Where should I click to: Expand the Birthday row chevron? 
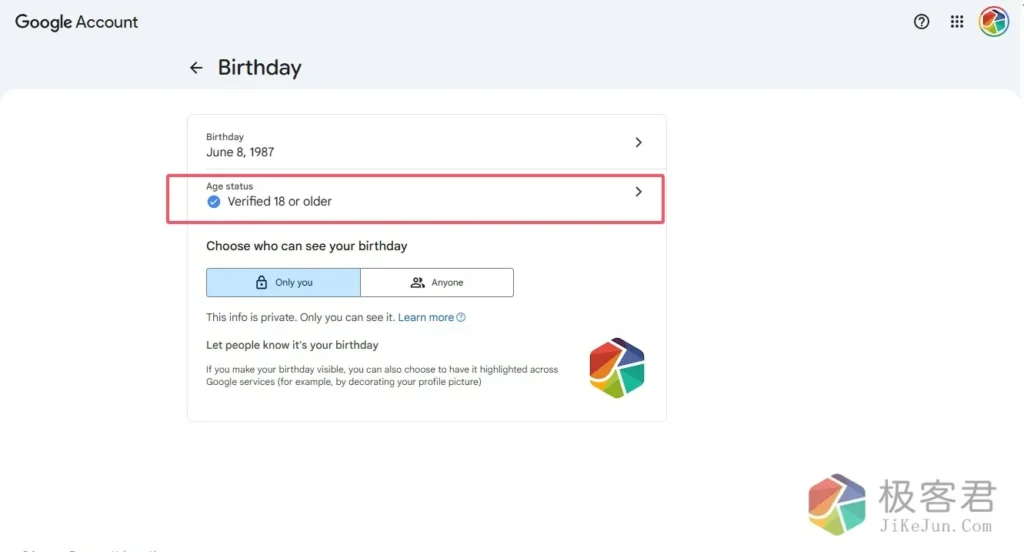(639, 143)
